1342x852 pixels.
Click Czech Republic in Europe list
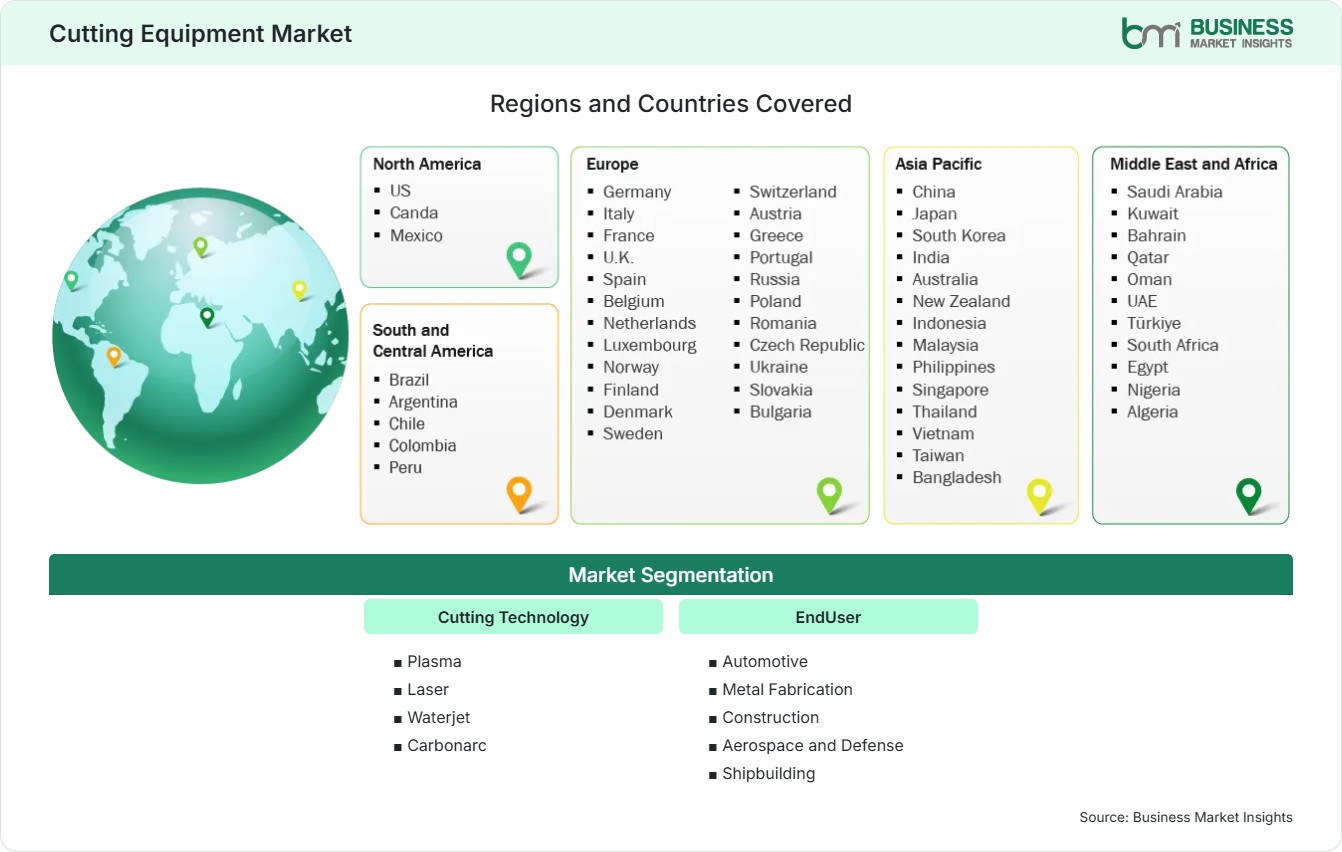coord(807,346)
